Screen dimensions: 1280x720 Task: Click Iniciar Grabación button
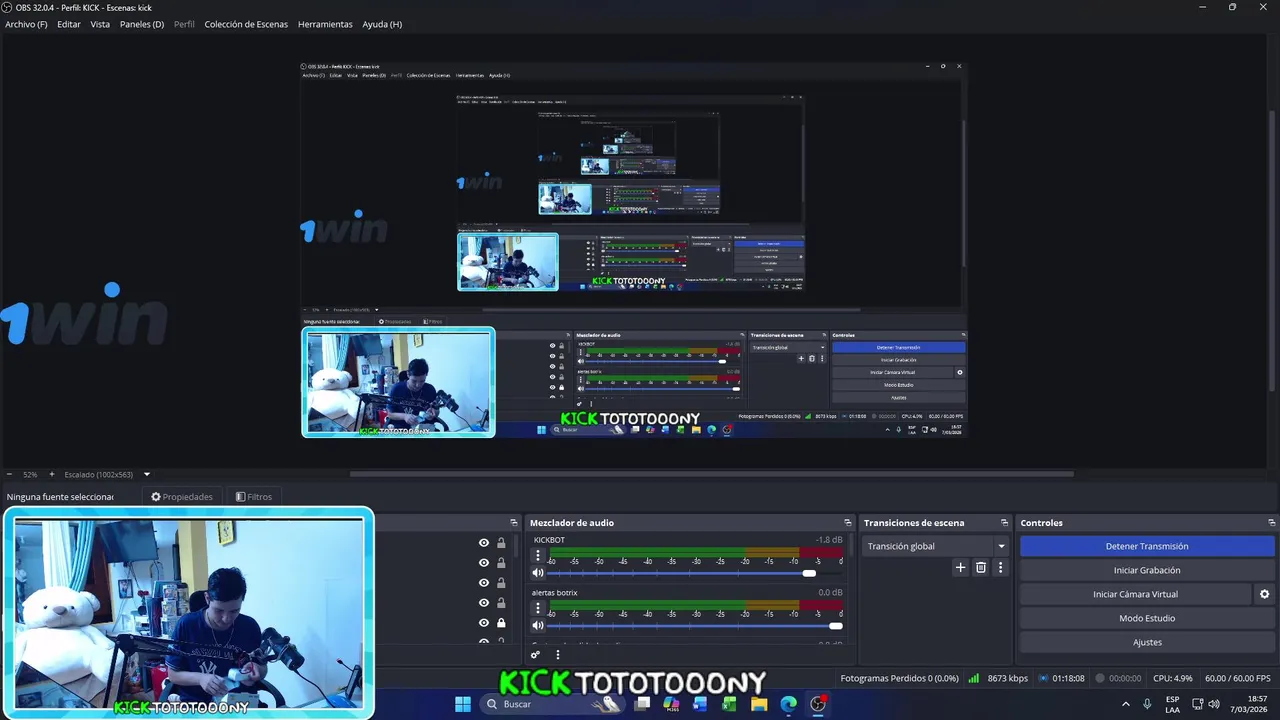[x=1147, y=570]
